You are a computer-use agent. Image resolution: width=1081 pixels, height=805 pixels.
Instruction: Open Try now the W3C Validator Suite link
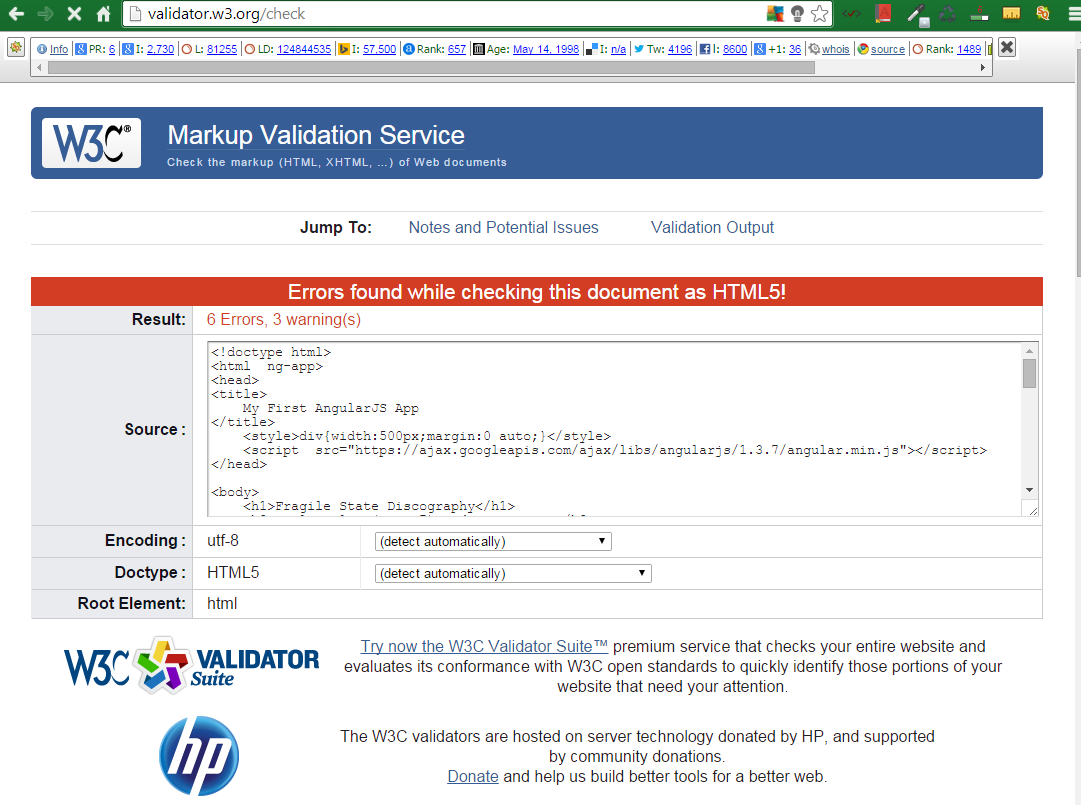(484, 646)
